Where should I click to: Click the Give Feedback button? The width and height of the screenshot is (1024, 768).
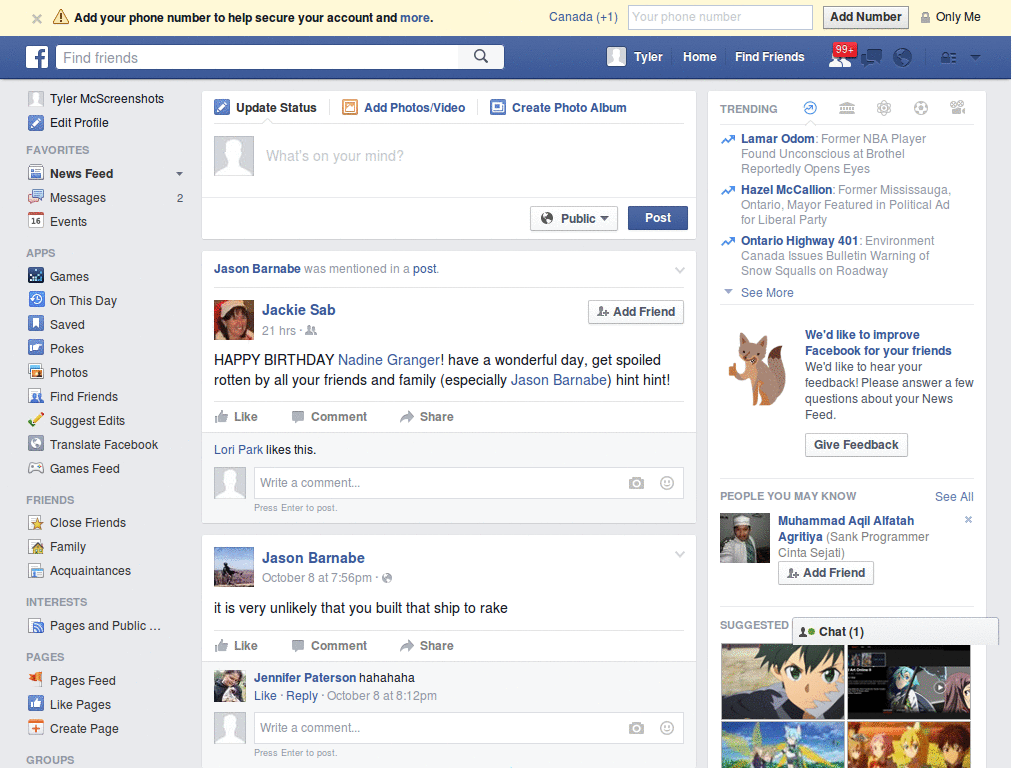click(856, 445)
